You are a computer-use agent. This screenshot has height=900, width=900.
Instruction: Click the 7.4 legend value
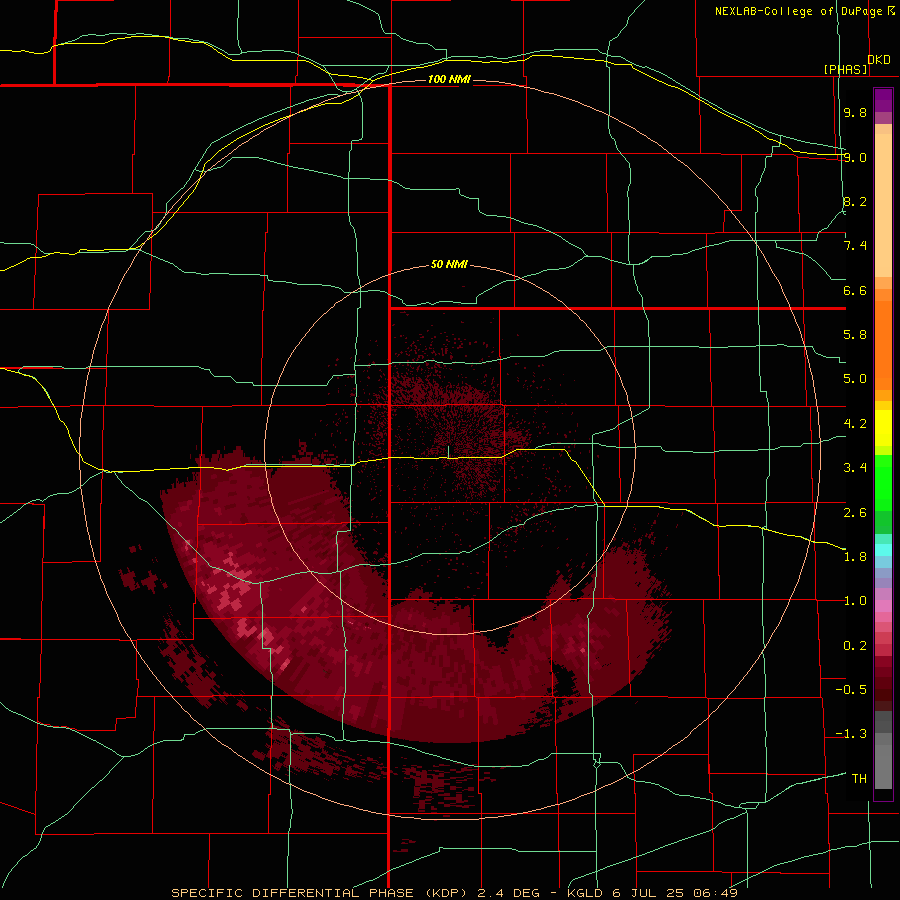[x=855, y=246]
